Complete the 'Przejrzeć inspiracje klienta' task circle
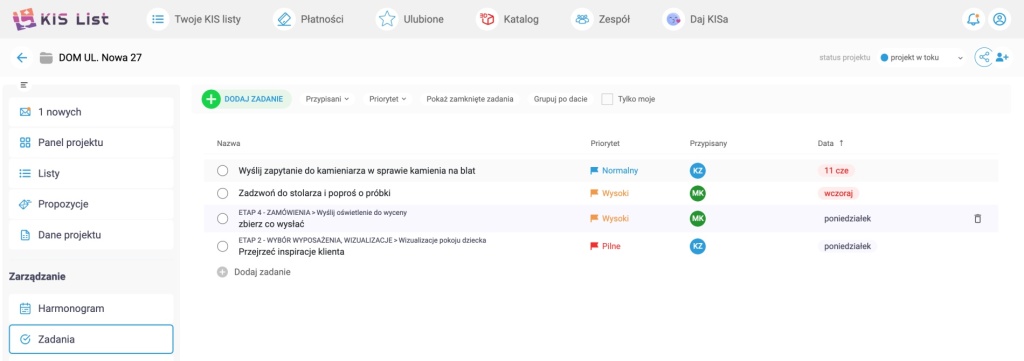The width and height of the screenshot is (1024, 361). click(x=222, y=246)
